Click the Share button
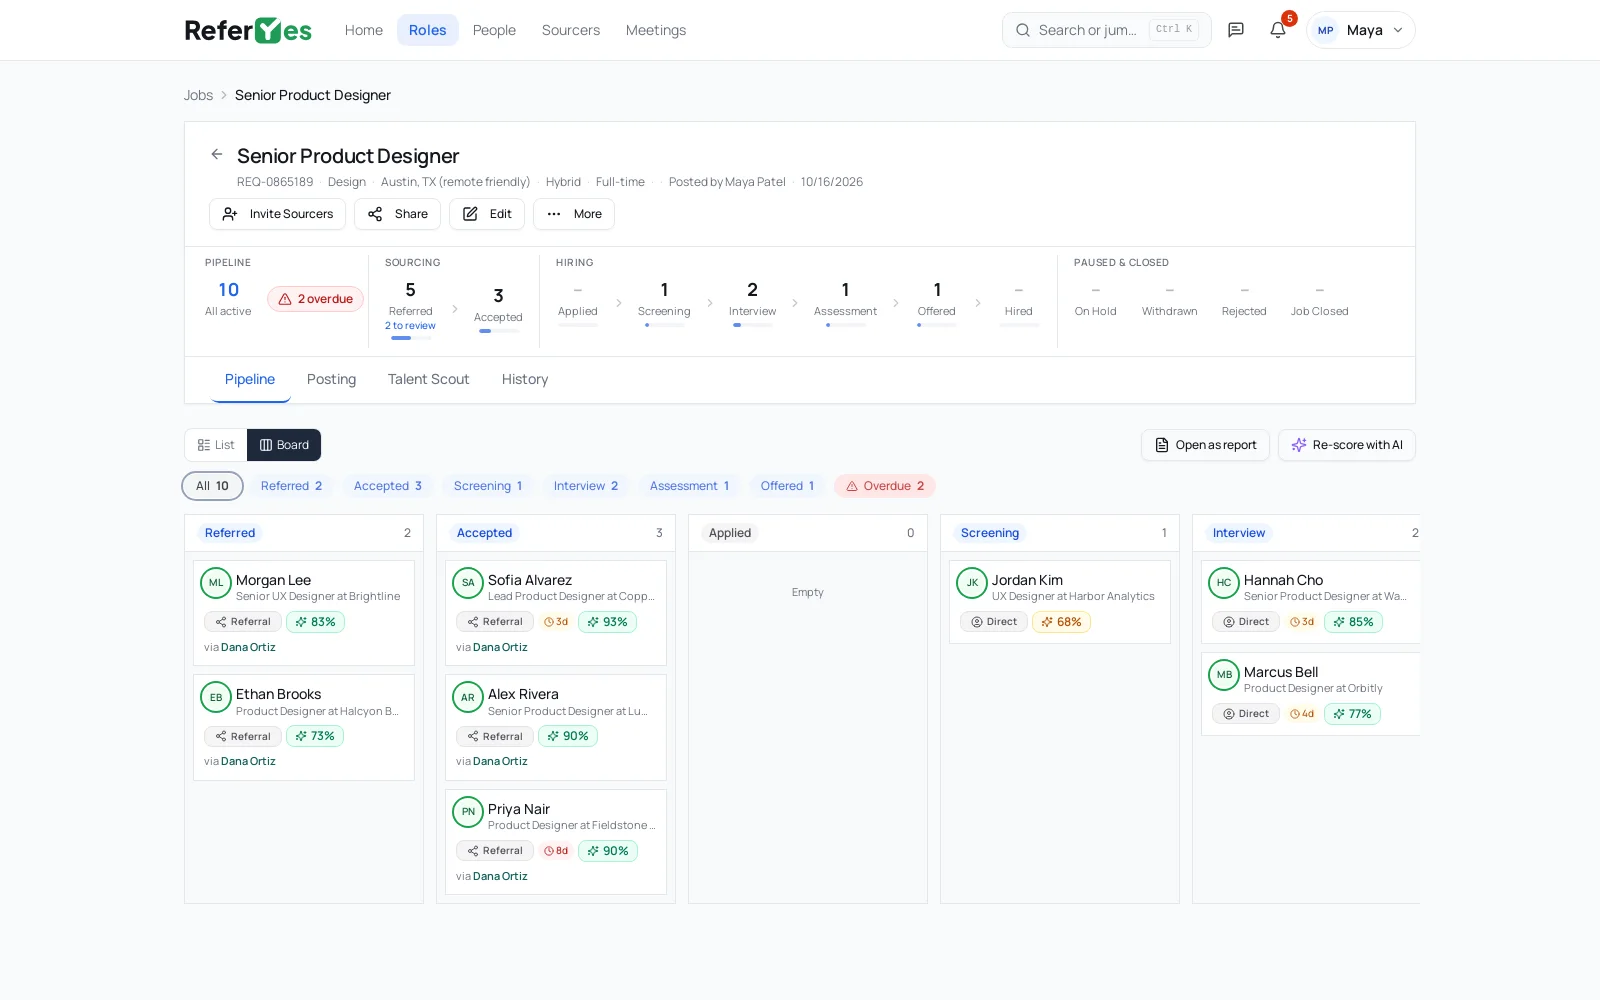 pyautogui.click(x=397, y=214)
